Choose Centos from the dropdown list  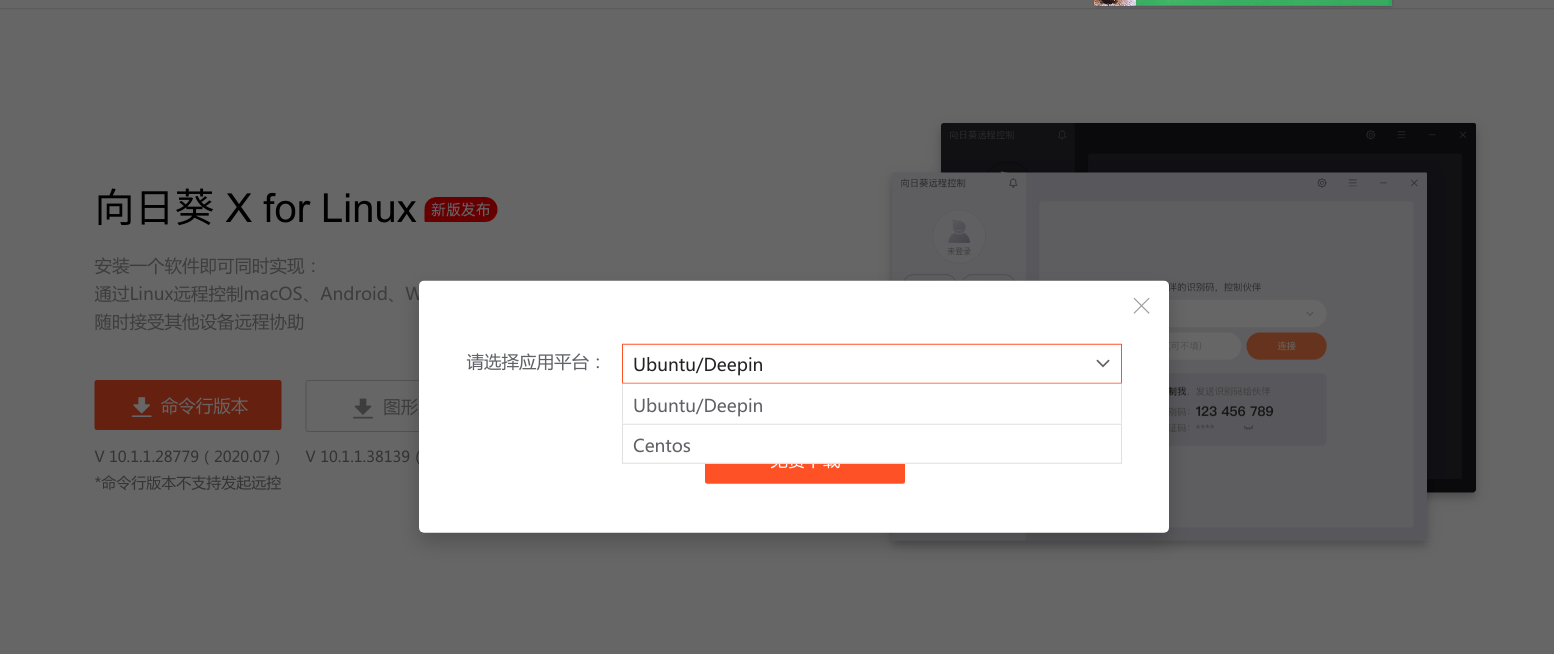(x=871, y=445)
